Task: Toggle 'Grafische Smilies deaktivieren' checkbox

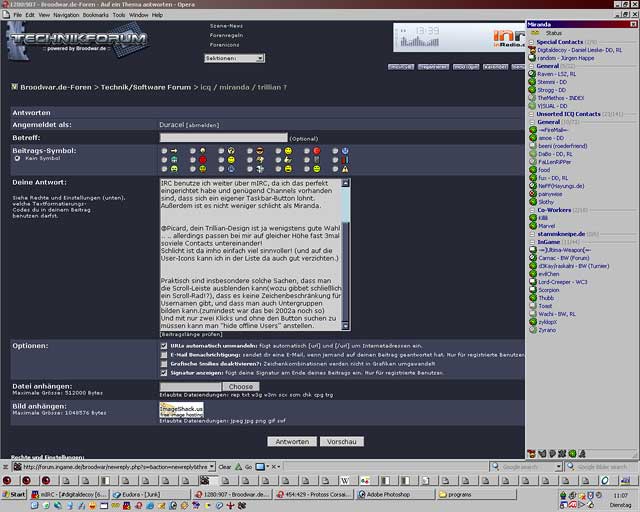Action: [x=164, y=364]
